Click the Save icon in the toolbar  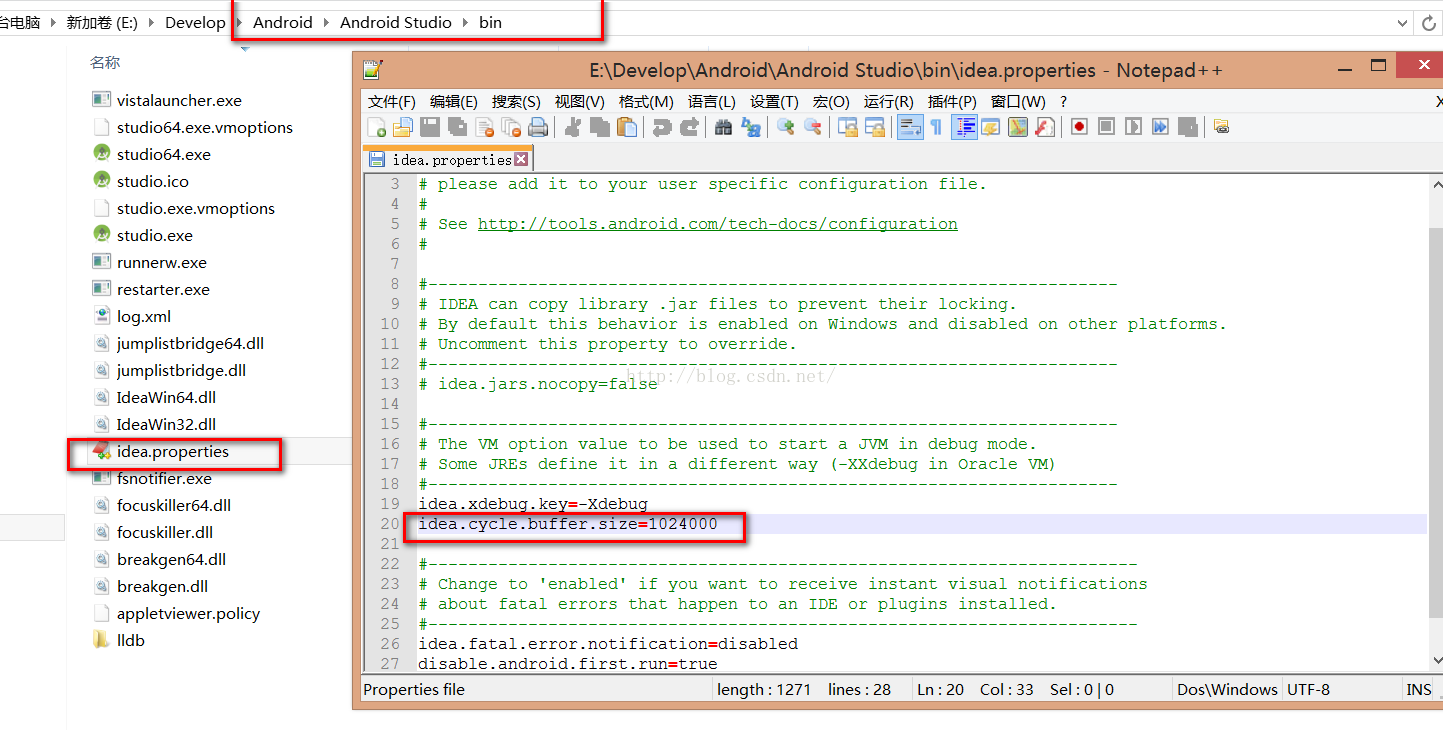(430, 127)
